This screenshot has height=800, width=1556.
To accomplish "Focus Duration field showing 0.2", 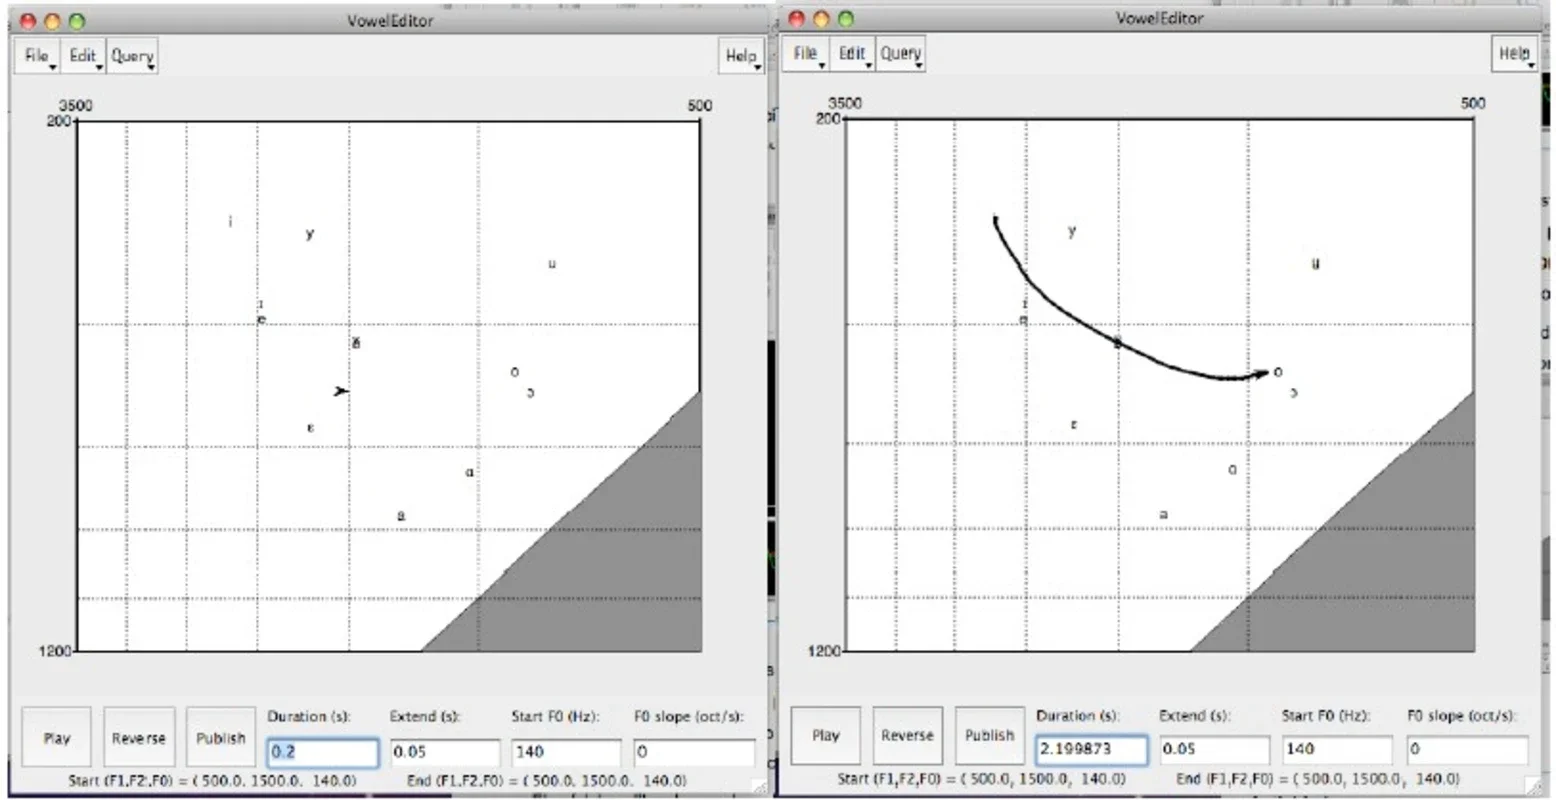I will click(x=323, y=752).
